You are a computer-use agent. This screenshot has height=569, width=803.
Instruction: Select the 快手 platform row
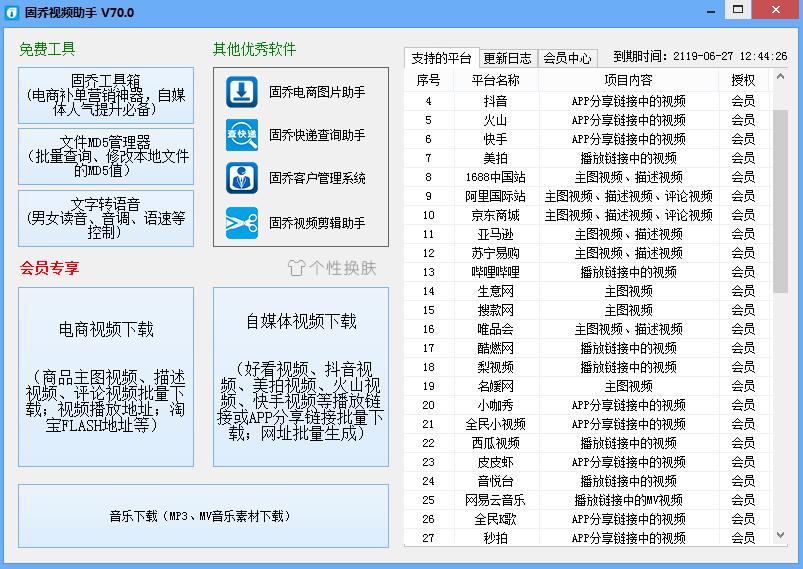point(587,139)
